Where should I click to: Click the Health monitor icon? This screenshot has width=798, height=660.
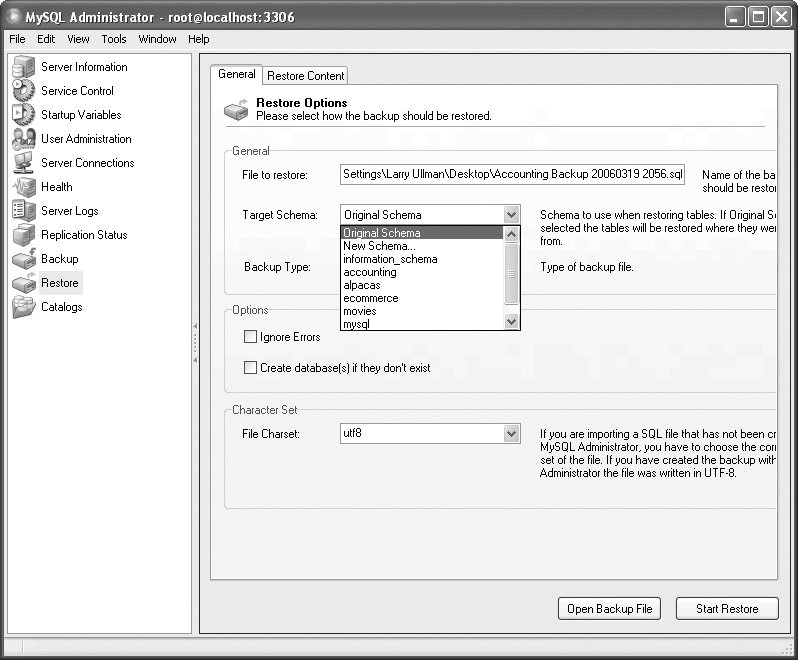23,187
